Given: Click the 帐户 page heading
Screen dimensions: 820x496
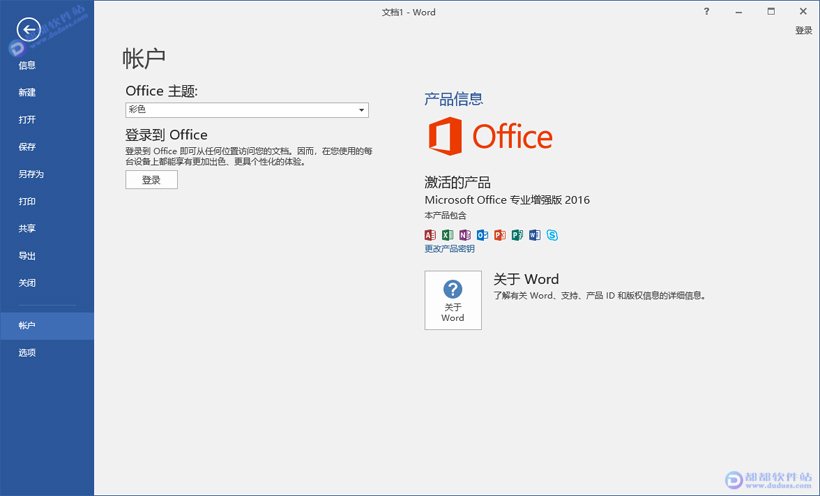Looking at the screenshot, I should 144,58.
